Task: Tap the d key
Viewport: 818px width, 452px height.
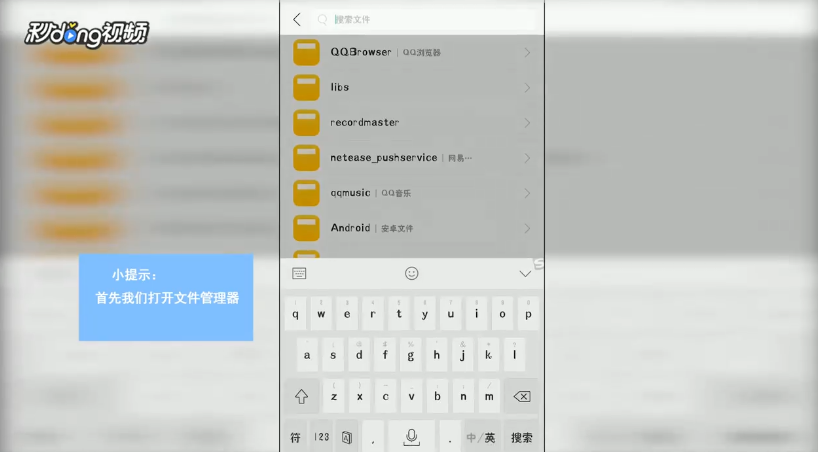Action: [359, 355]
